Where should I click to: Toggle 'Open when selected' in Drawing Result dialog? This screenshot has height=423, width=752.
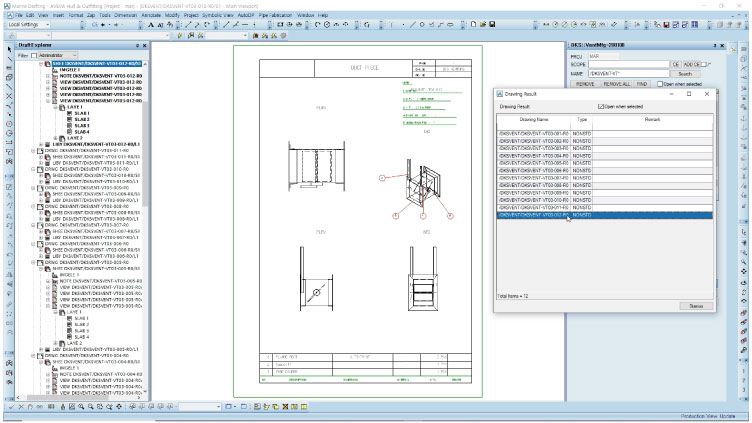[x=601, y=106]
